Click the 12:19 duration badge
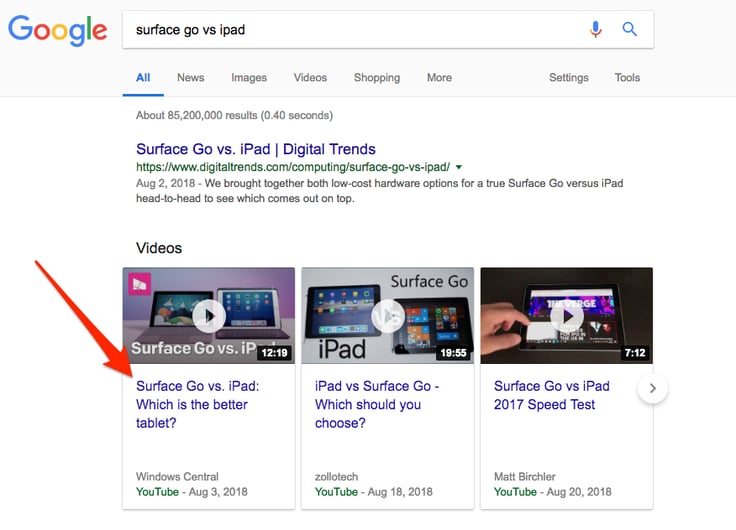 pos(275,353)
